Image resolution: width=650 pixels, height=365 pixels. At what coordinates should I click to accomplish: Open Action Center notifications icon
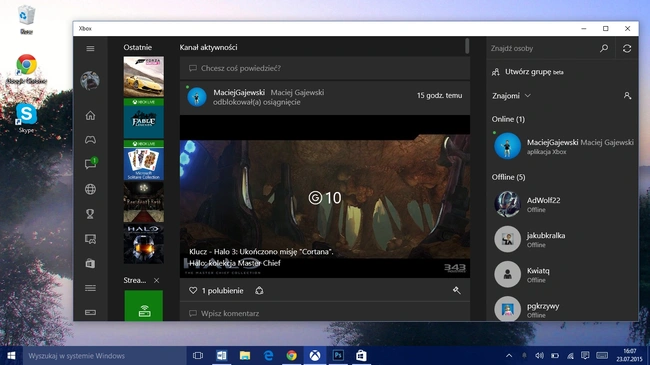(x=585, y=355)
